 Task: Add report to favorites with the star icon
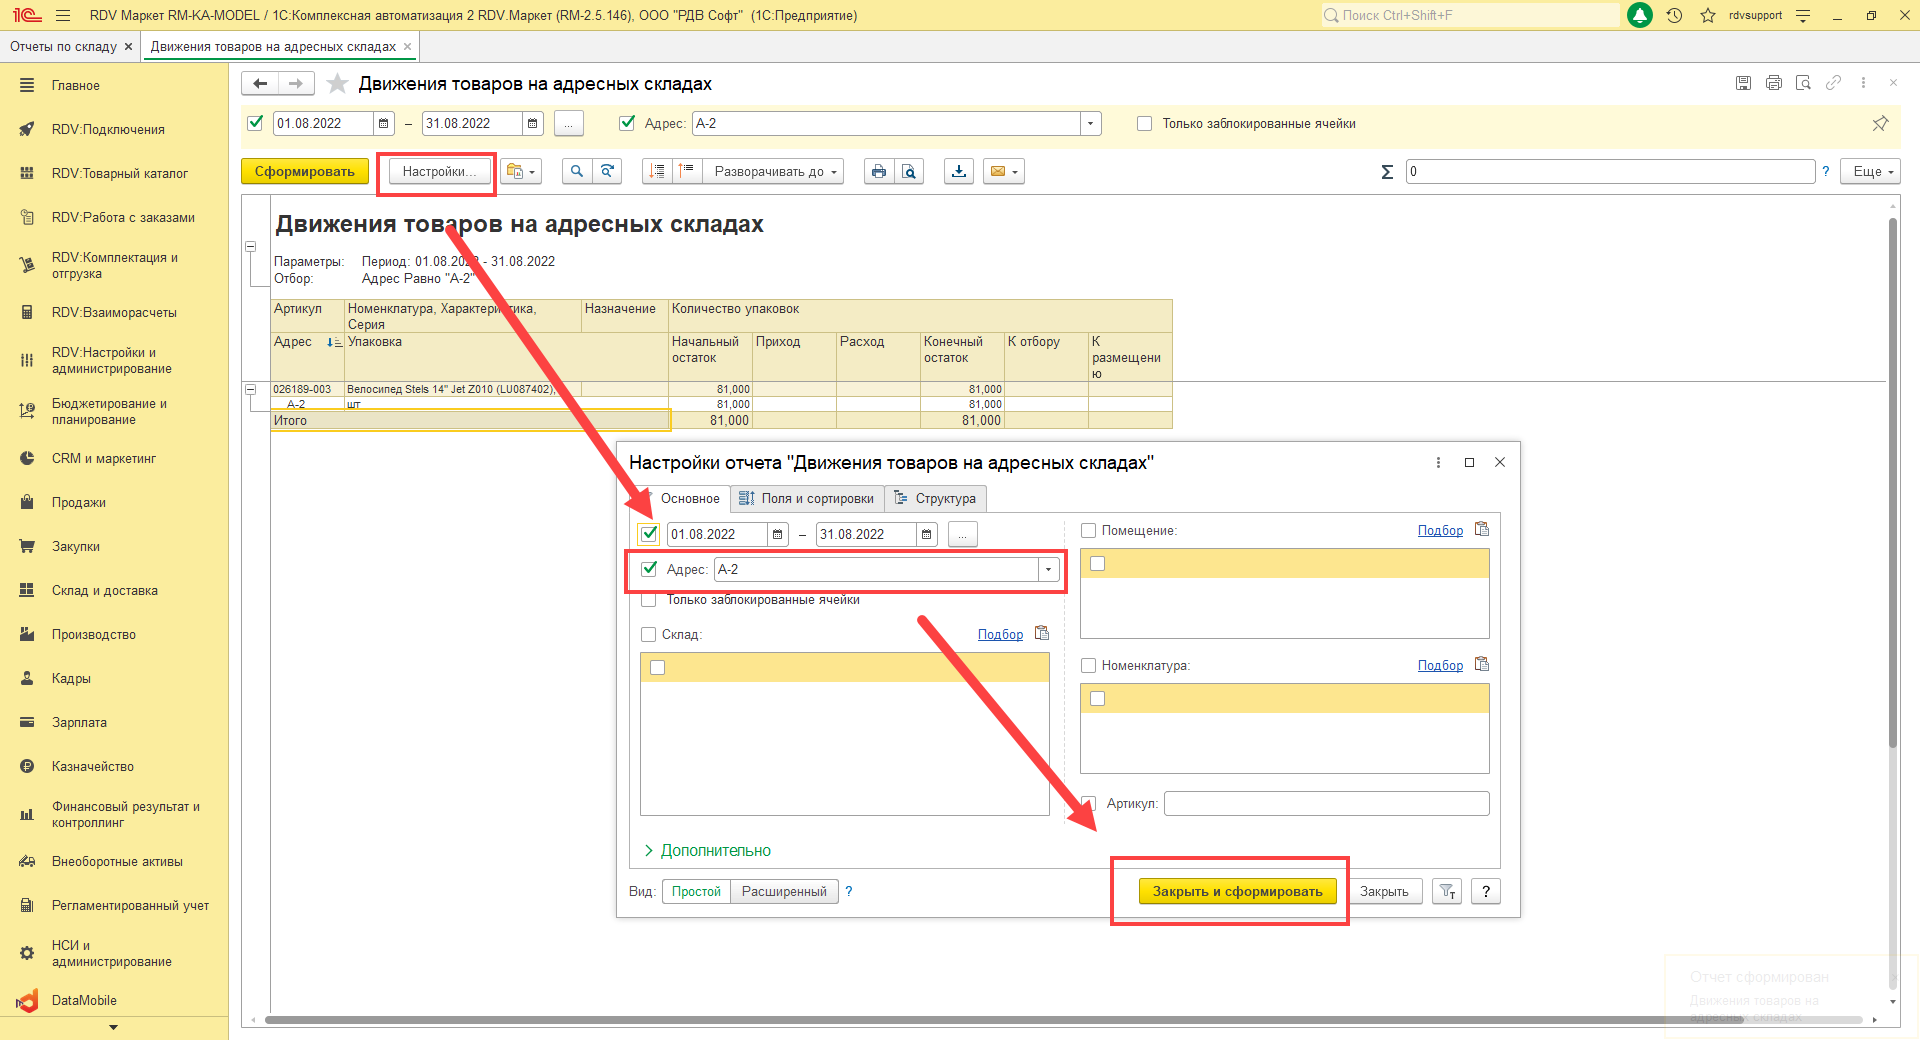pos(338,84)
